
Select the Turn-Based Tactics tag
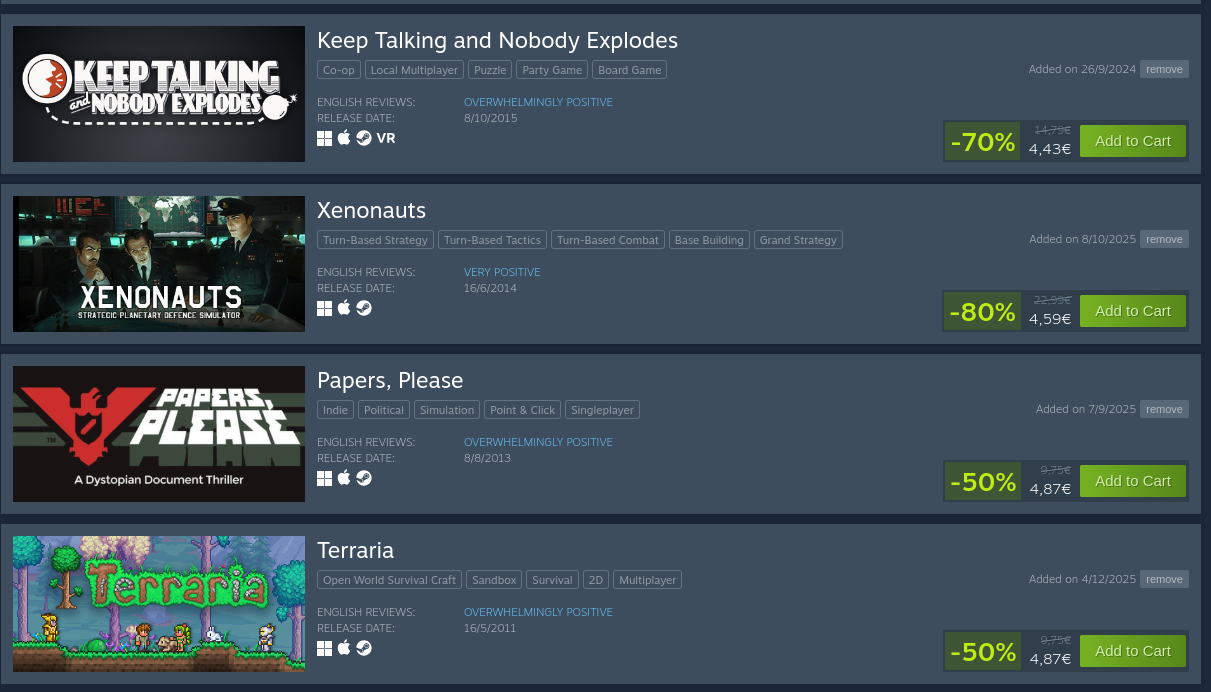click(x=492, y=240)
